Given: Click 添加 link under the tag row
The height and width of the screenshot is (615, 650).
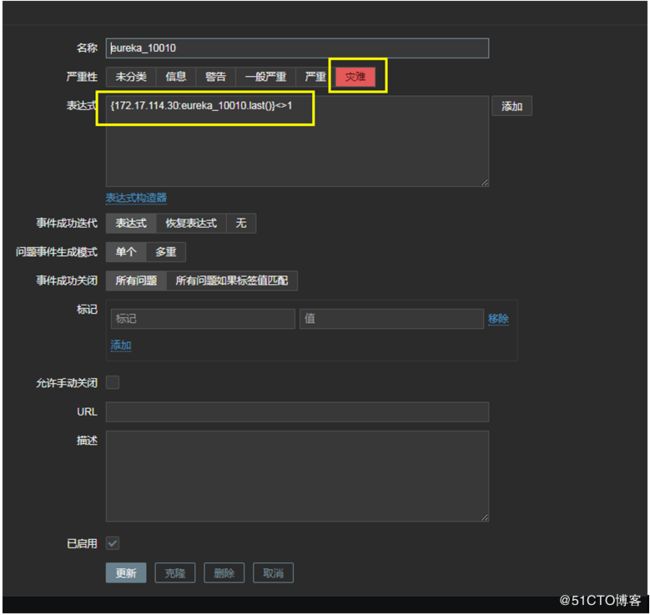Looking at the screenshot, I should [121, 345].
